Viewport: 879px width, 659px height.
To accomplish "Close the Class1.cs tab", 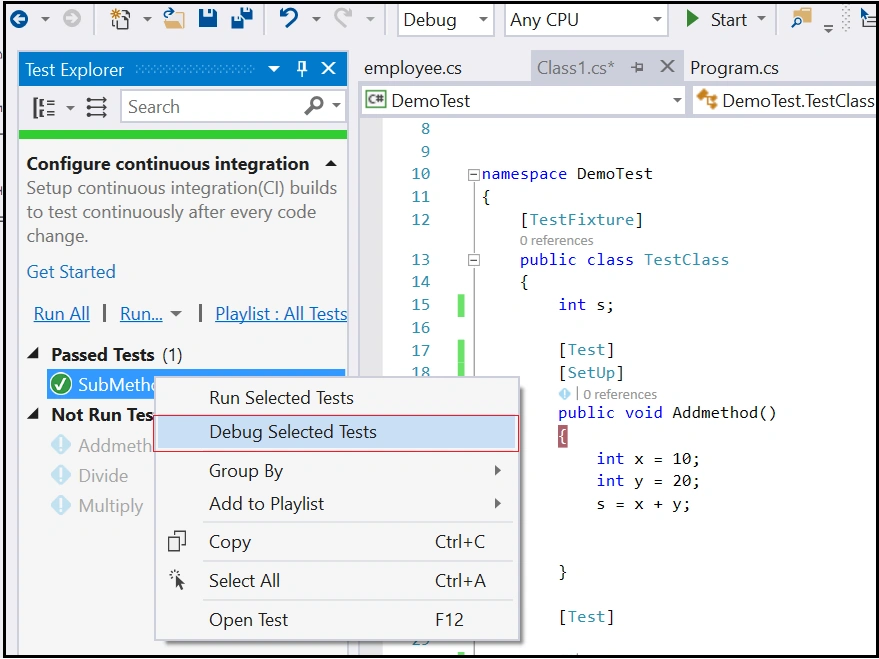I will pos(667,67).
